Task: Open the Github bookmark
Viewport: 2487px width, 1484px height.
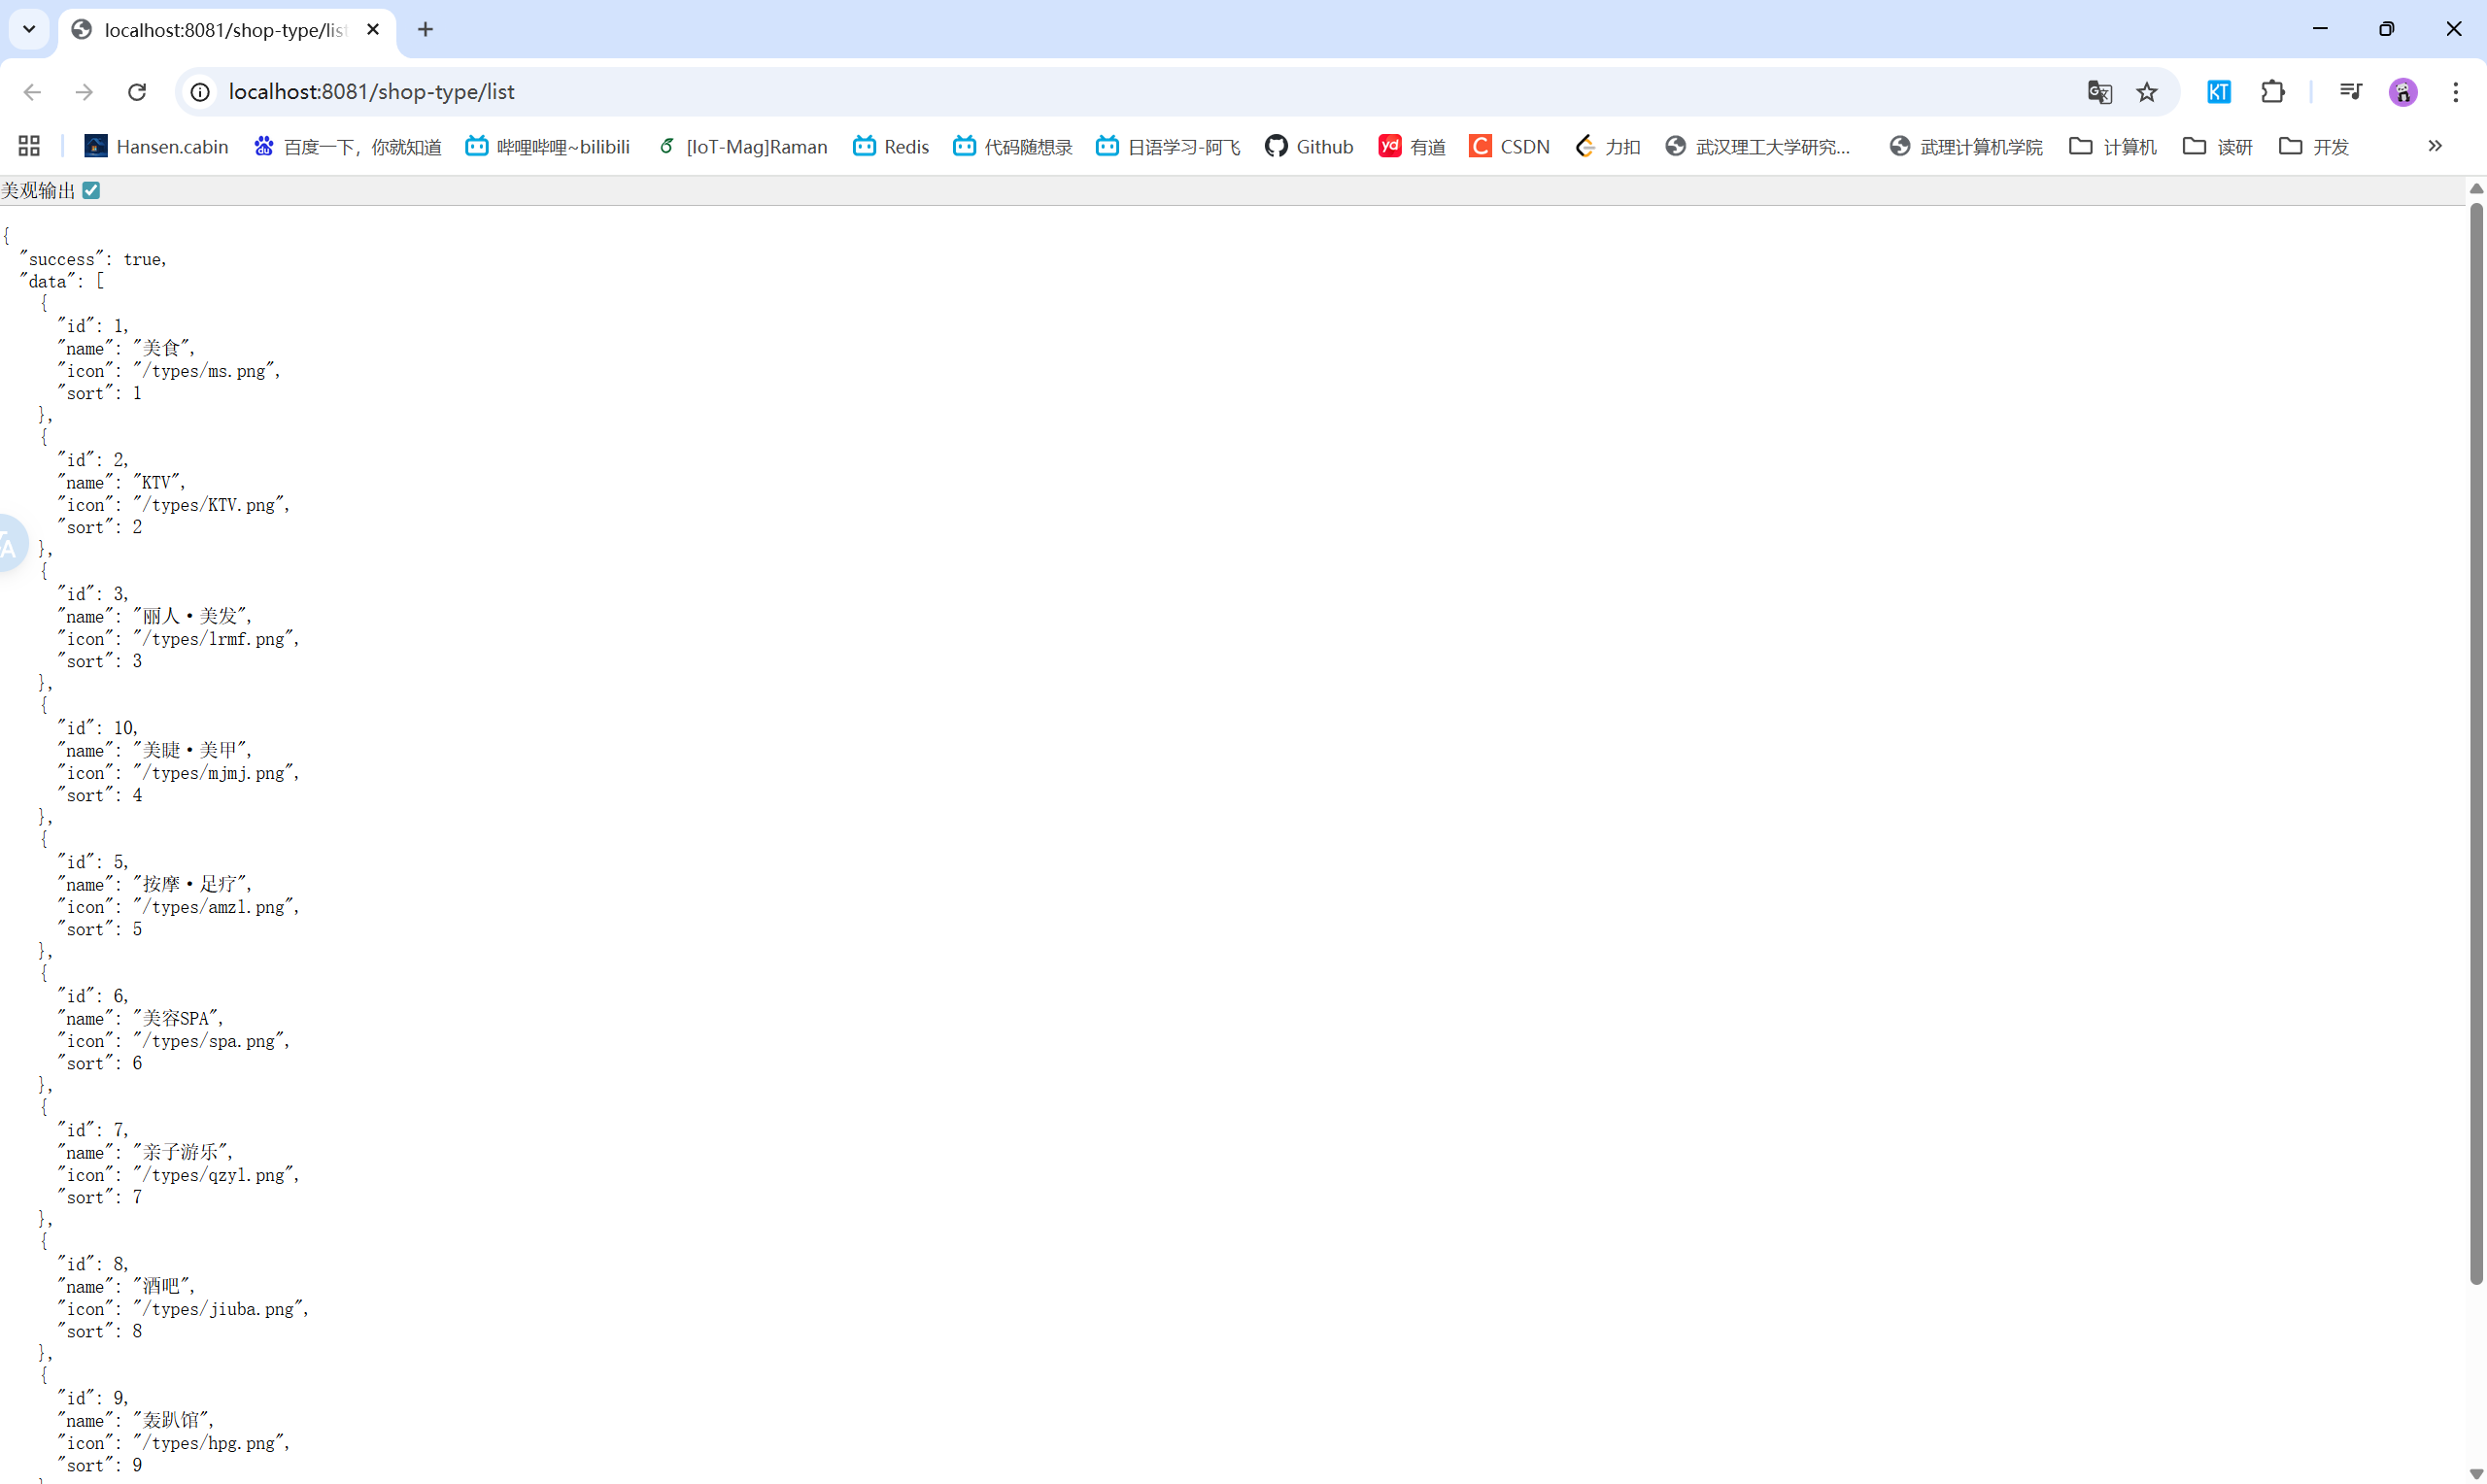Action: click(1308, 146)
